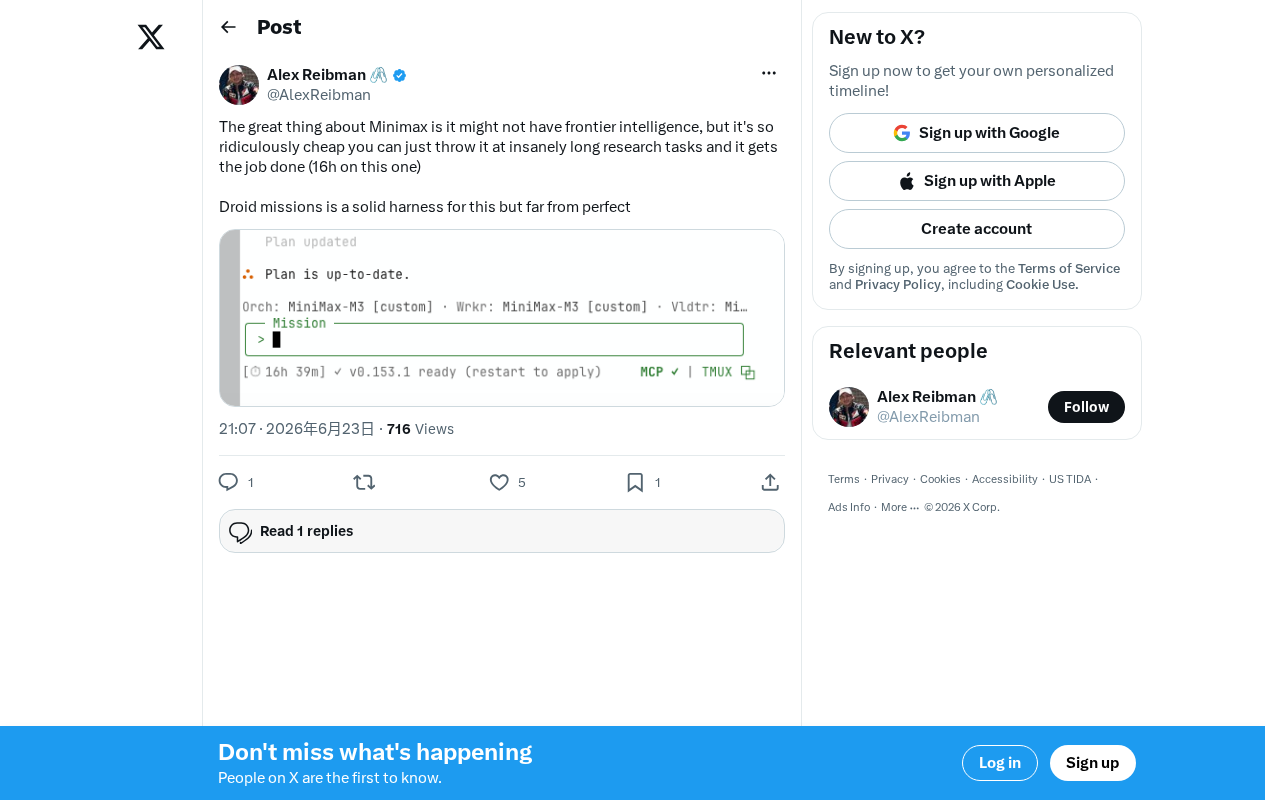Click the repost arrows icon
Image resolution: width=1280 pixels, height=800 pixels.
(x=364, y=482)
